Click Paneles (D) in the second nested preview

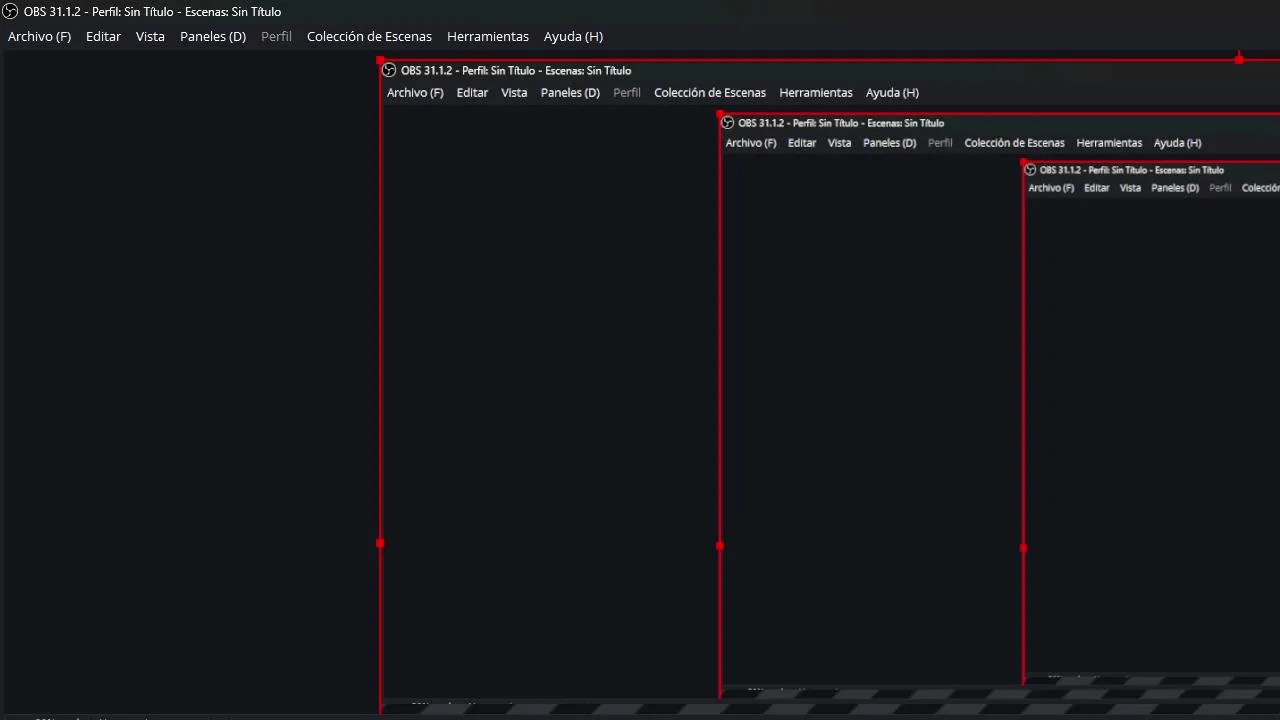[889, 143]
